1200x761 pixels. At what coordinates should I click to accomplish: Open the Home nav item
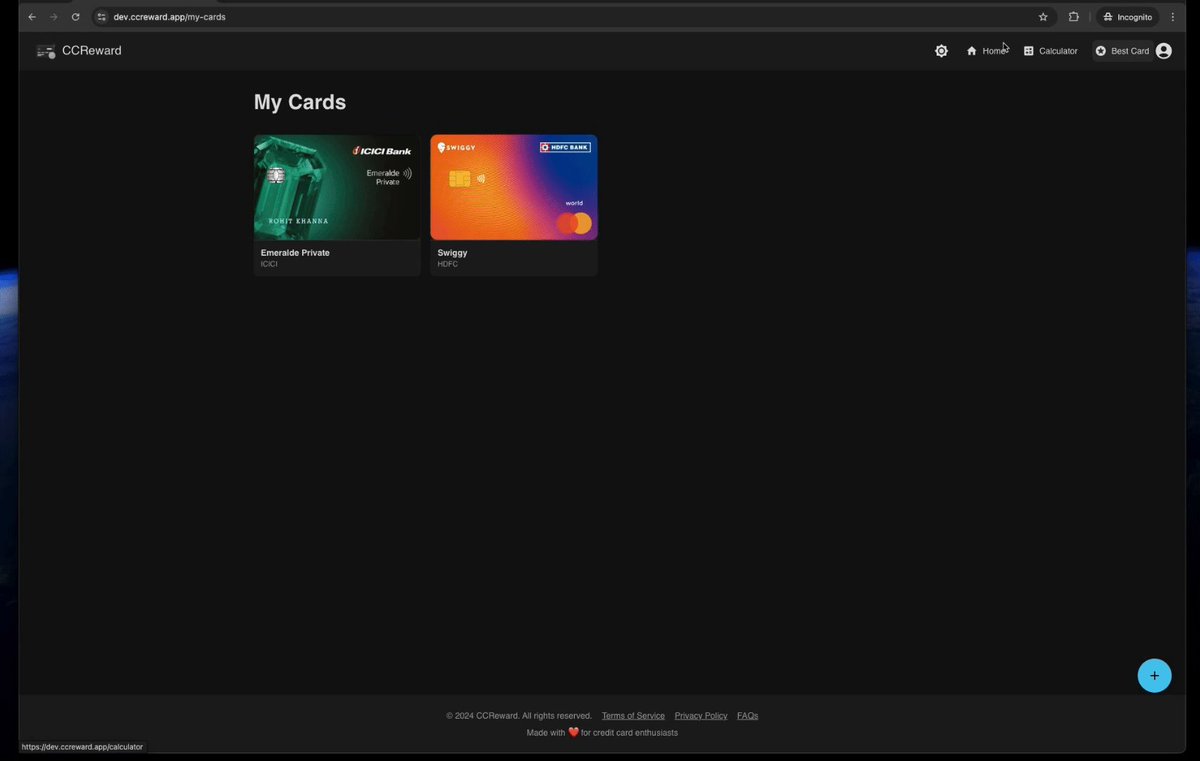pos(986,51)
